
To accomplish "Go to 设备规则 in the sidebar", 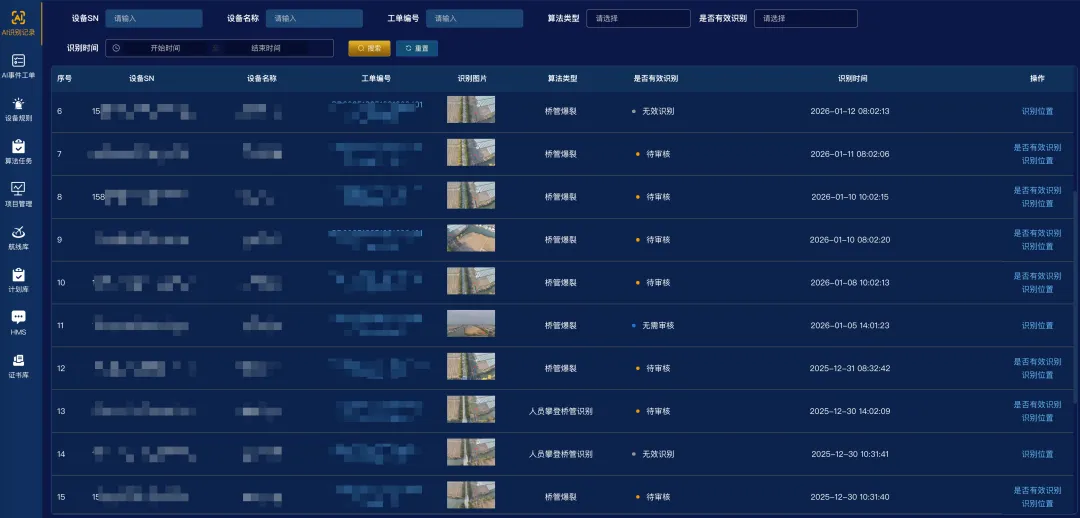I will click(x=19, y=109).
